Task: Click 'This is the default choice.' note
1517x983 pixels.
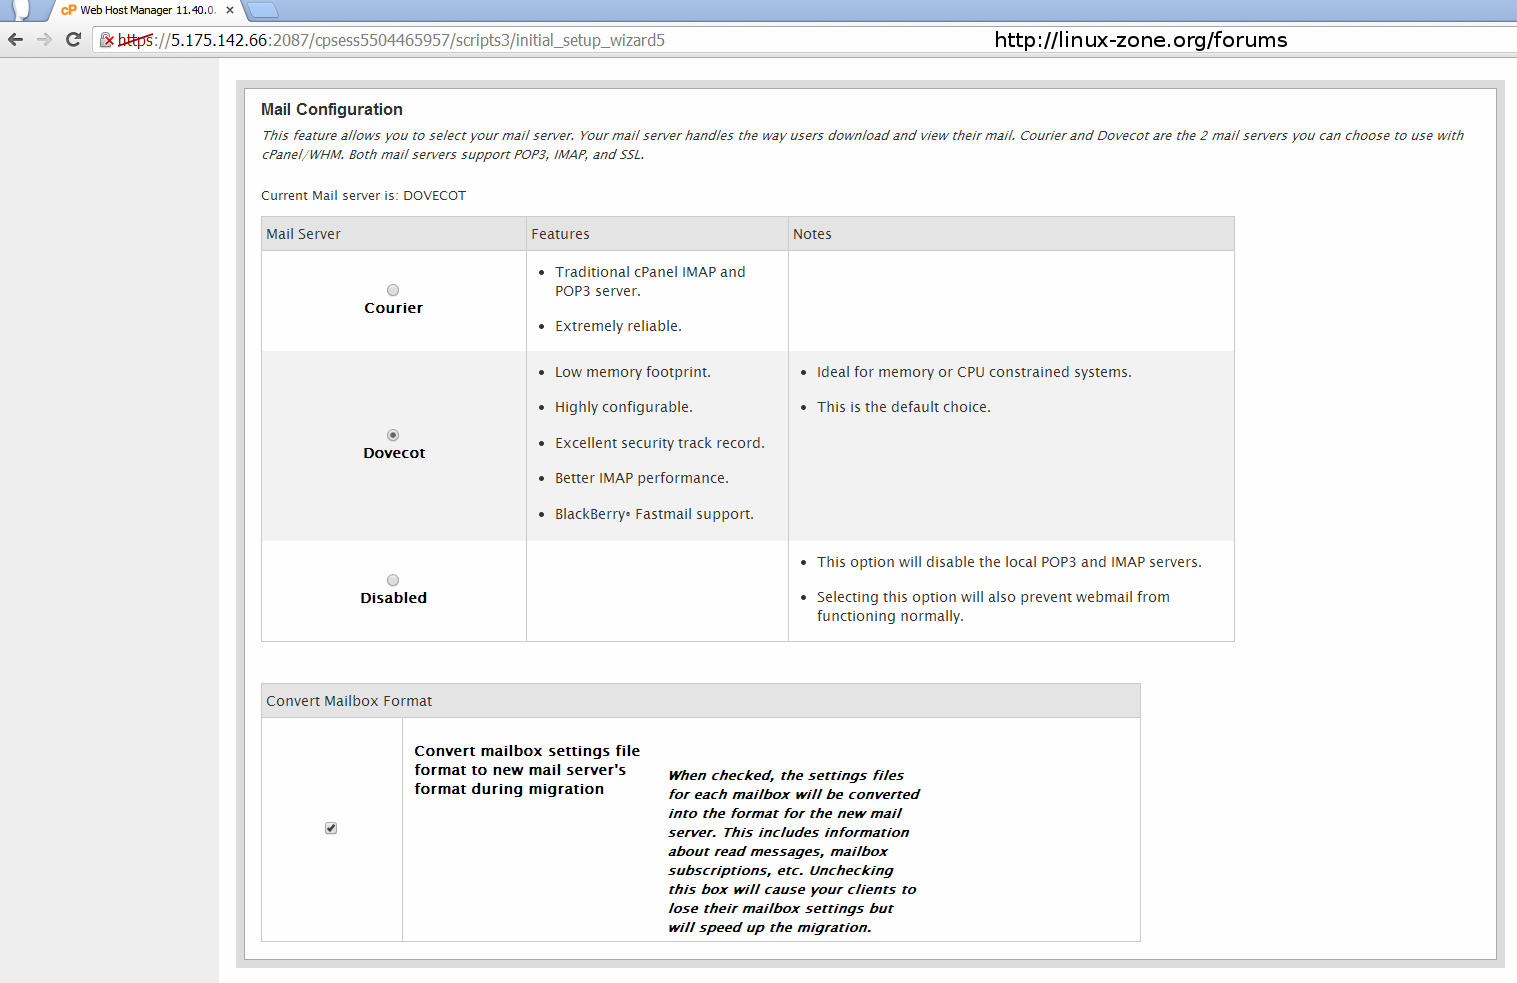Action: click(x=904, y=407)
